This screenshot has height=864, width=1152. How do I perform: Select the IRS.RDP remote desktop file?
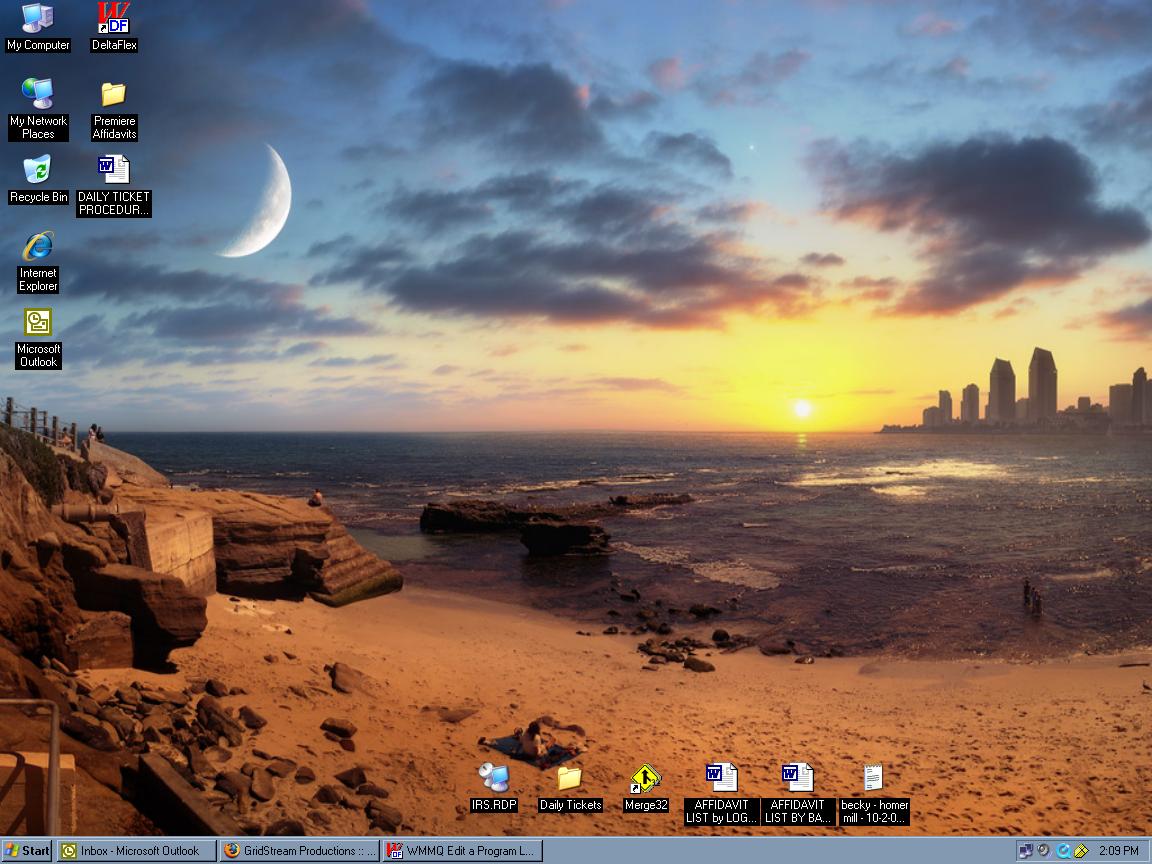click(494, 779)
